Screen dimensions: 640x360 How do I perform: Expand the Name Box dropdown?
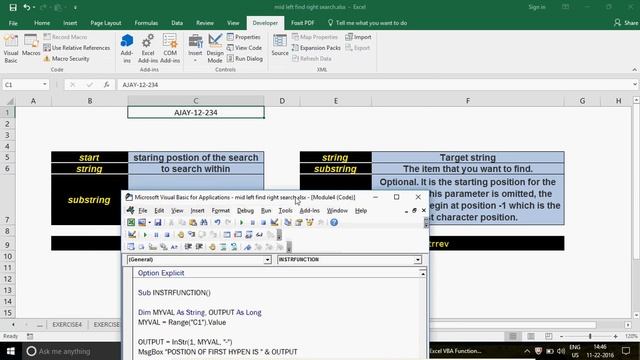(x=44, y=84)
